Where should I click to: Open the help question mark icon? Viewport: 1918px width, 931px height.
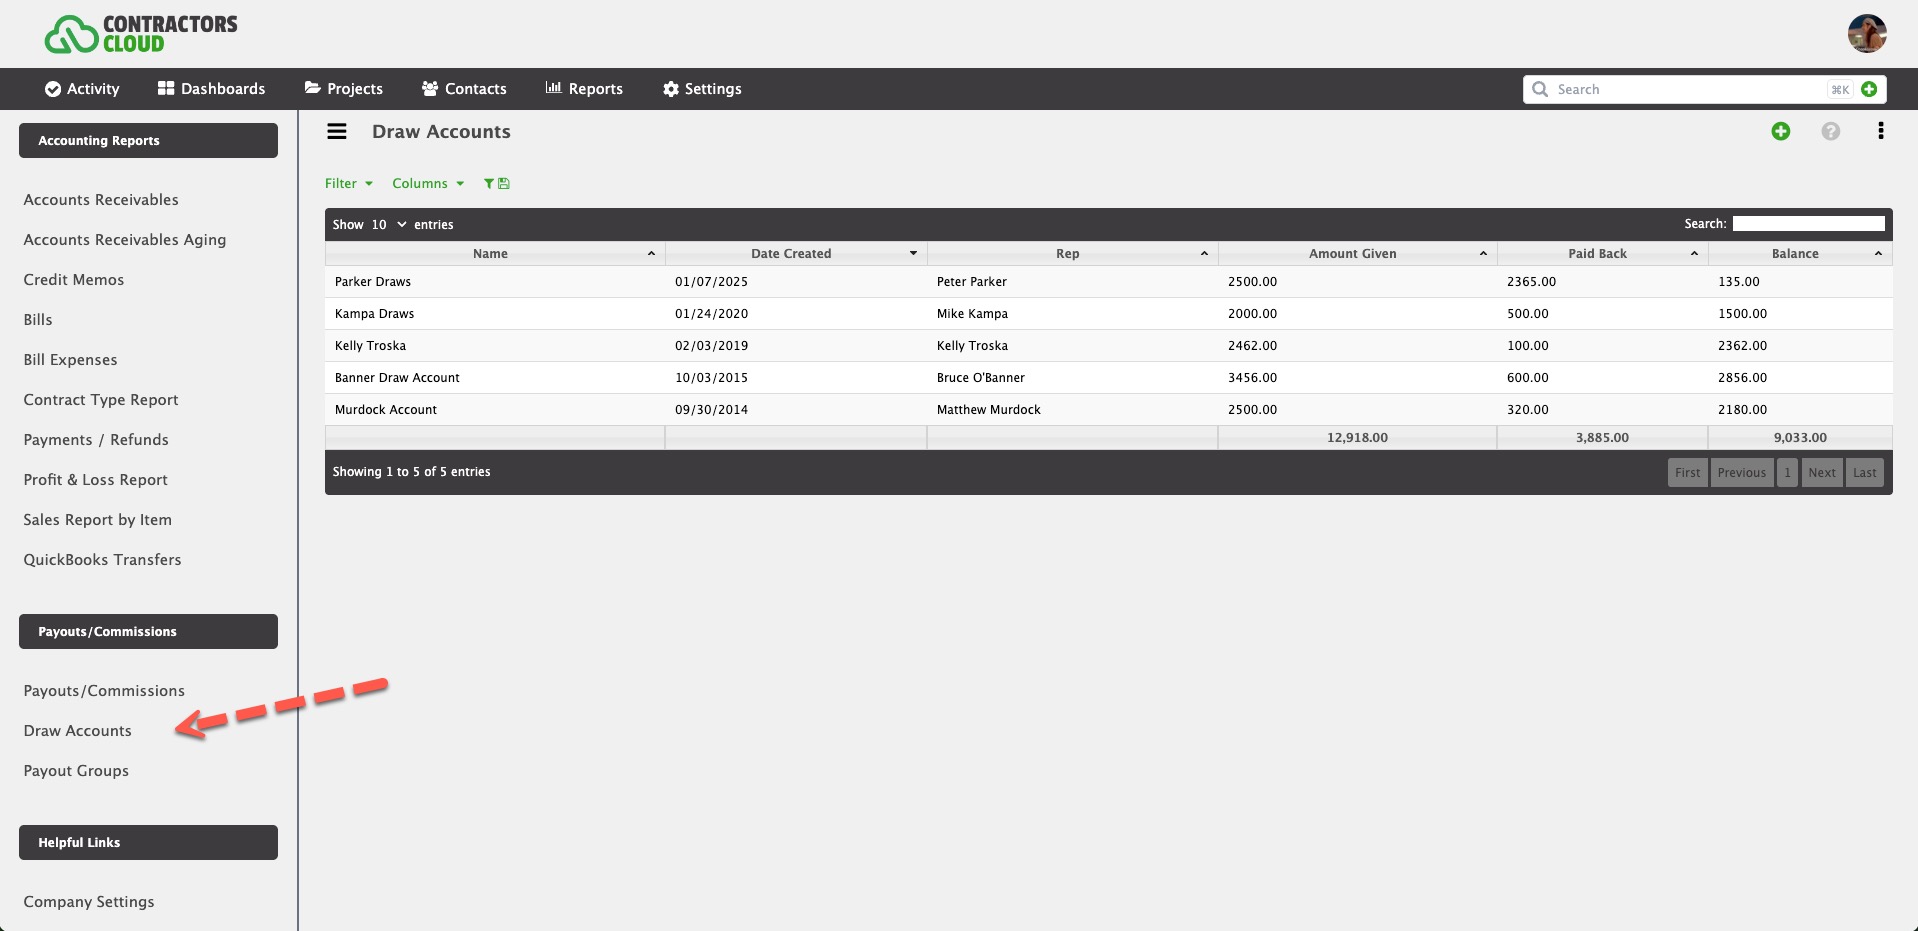pos(1831,131)
